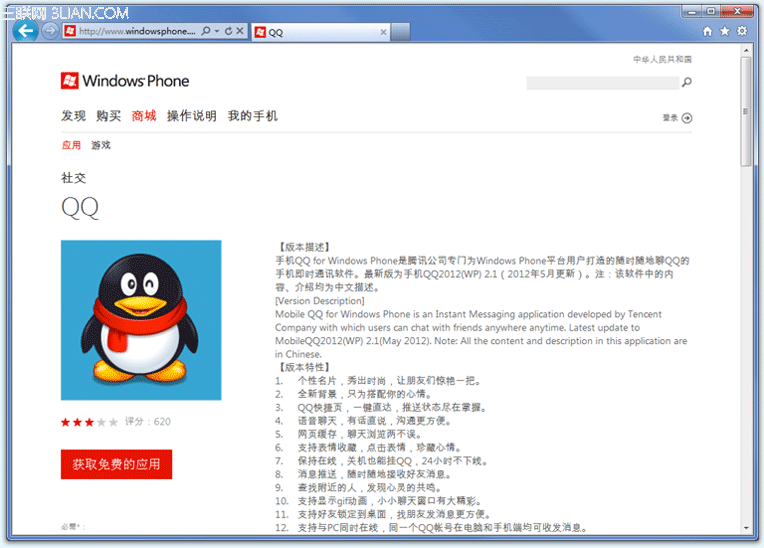This screenshot has height=548, width=764.
Task: Select the 游戏 sub-category link
Action: (101, 145)
